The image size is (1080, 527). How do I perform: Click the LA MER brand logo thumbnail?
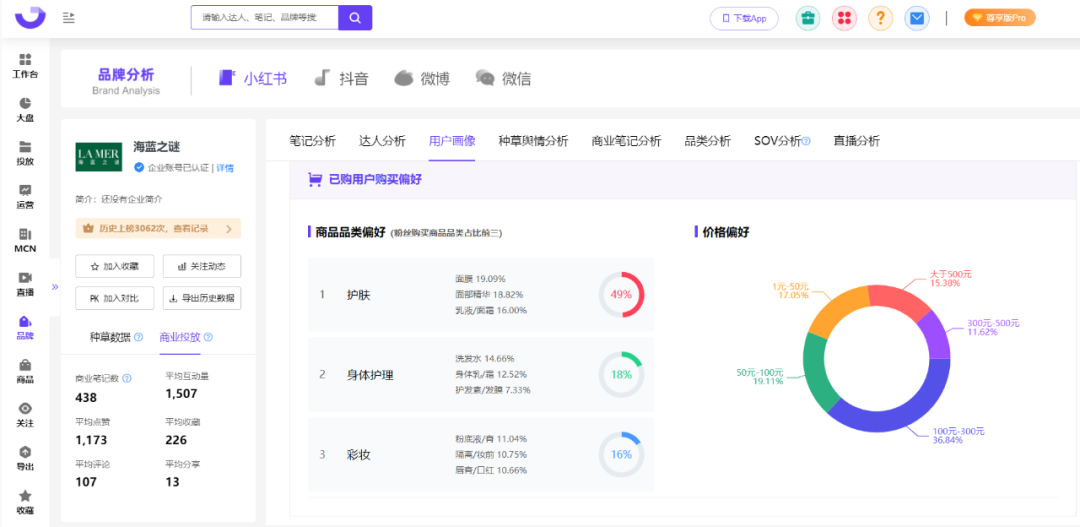(x=99, y=156)
